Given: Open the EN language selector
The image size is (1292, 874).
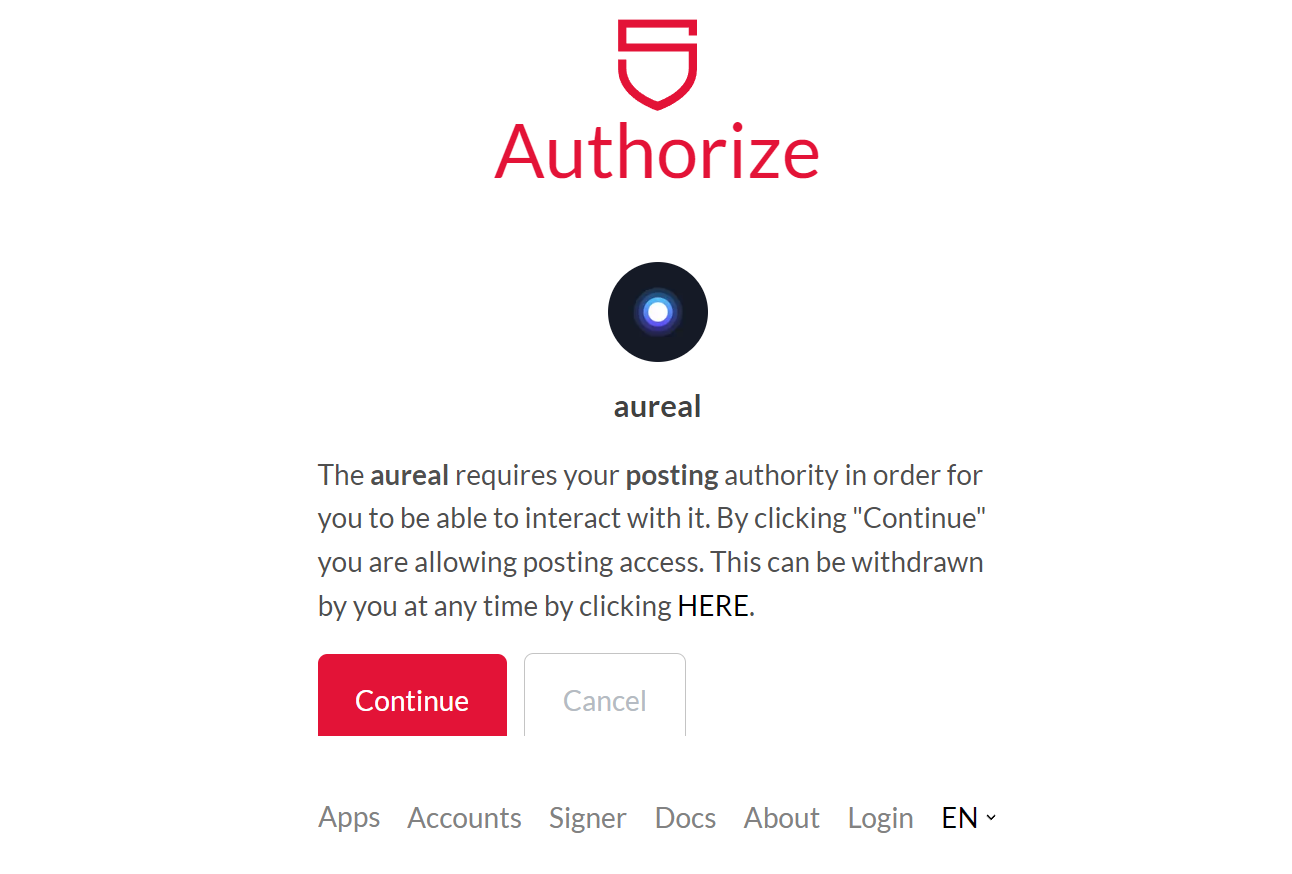Looking at the screenshot, I should tap(969, 818).
